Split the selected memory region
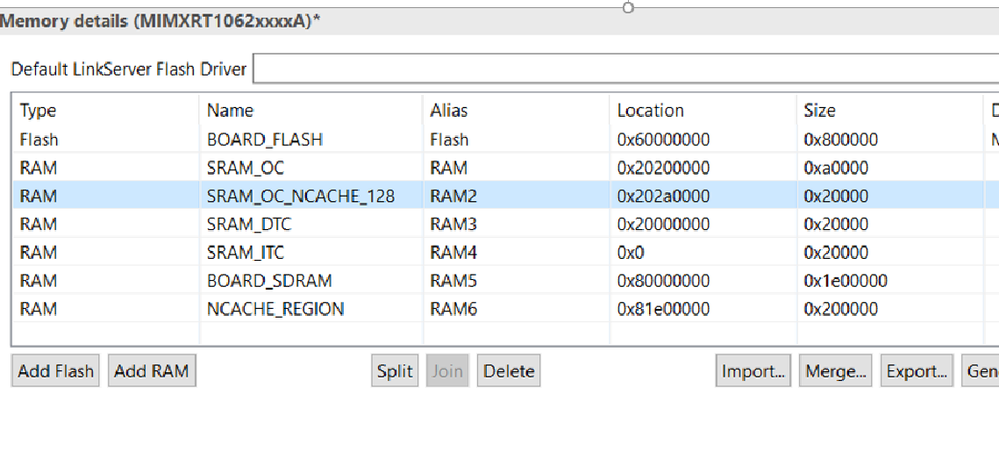This screenshot has height=474, width=999. click(395, 371)
